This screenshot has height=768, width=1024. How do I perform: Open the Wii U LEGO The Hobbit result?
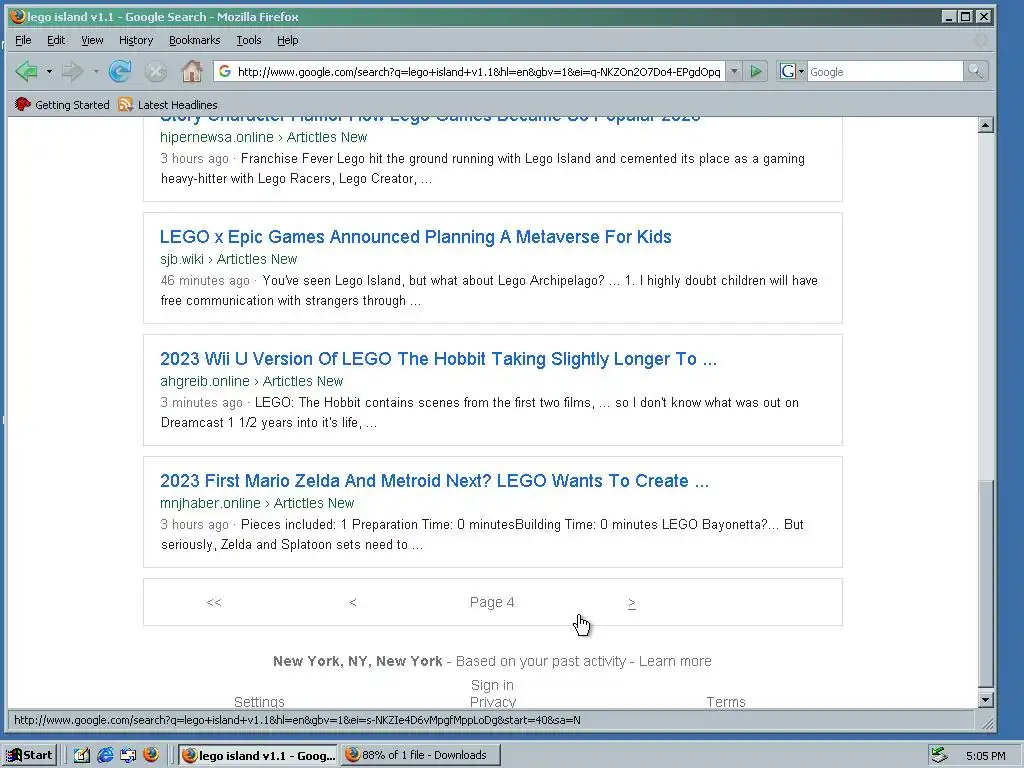pos(438,359)
